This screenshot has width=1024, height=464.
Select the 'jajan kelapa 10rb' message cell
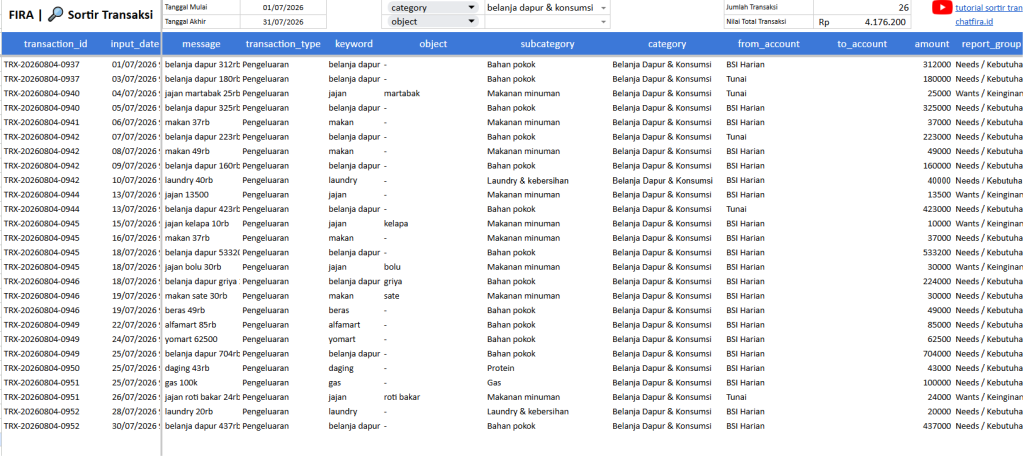pos(202,224)
